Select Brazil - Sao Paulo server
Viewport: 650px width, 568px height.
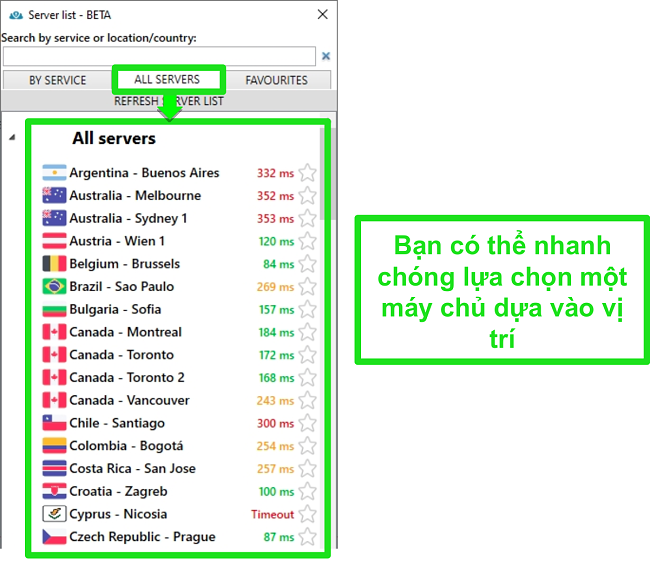click(x=122, y=286)
